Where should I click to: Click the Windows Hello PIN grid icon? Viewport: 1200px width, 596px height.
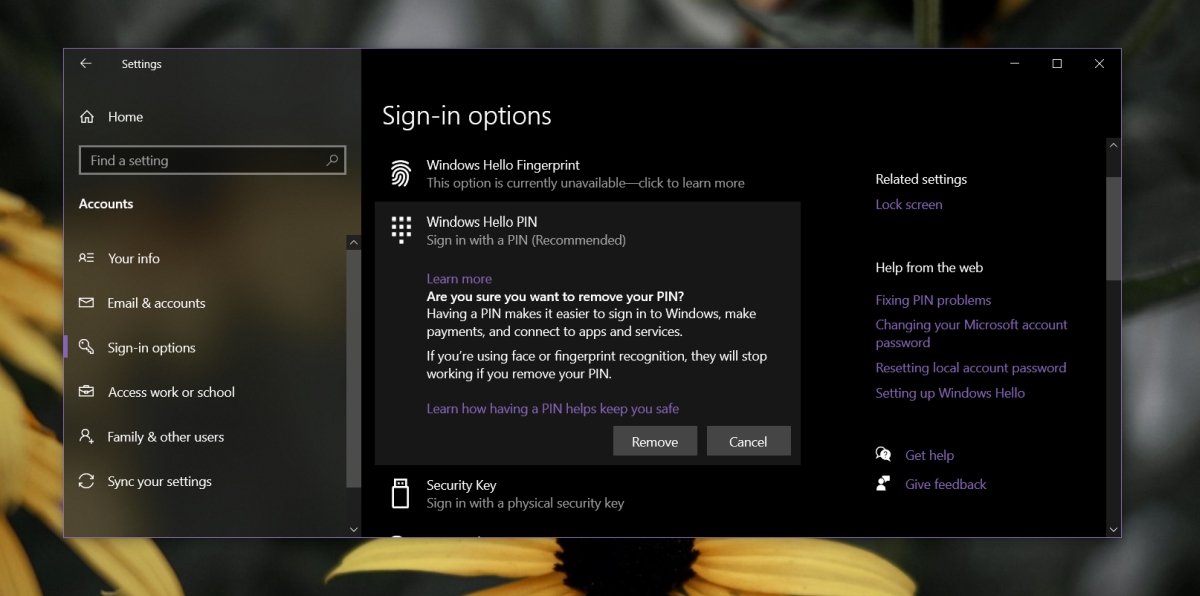[401, 229]
